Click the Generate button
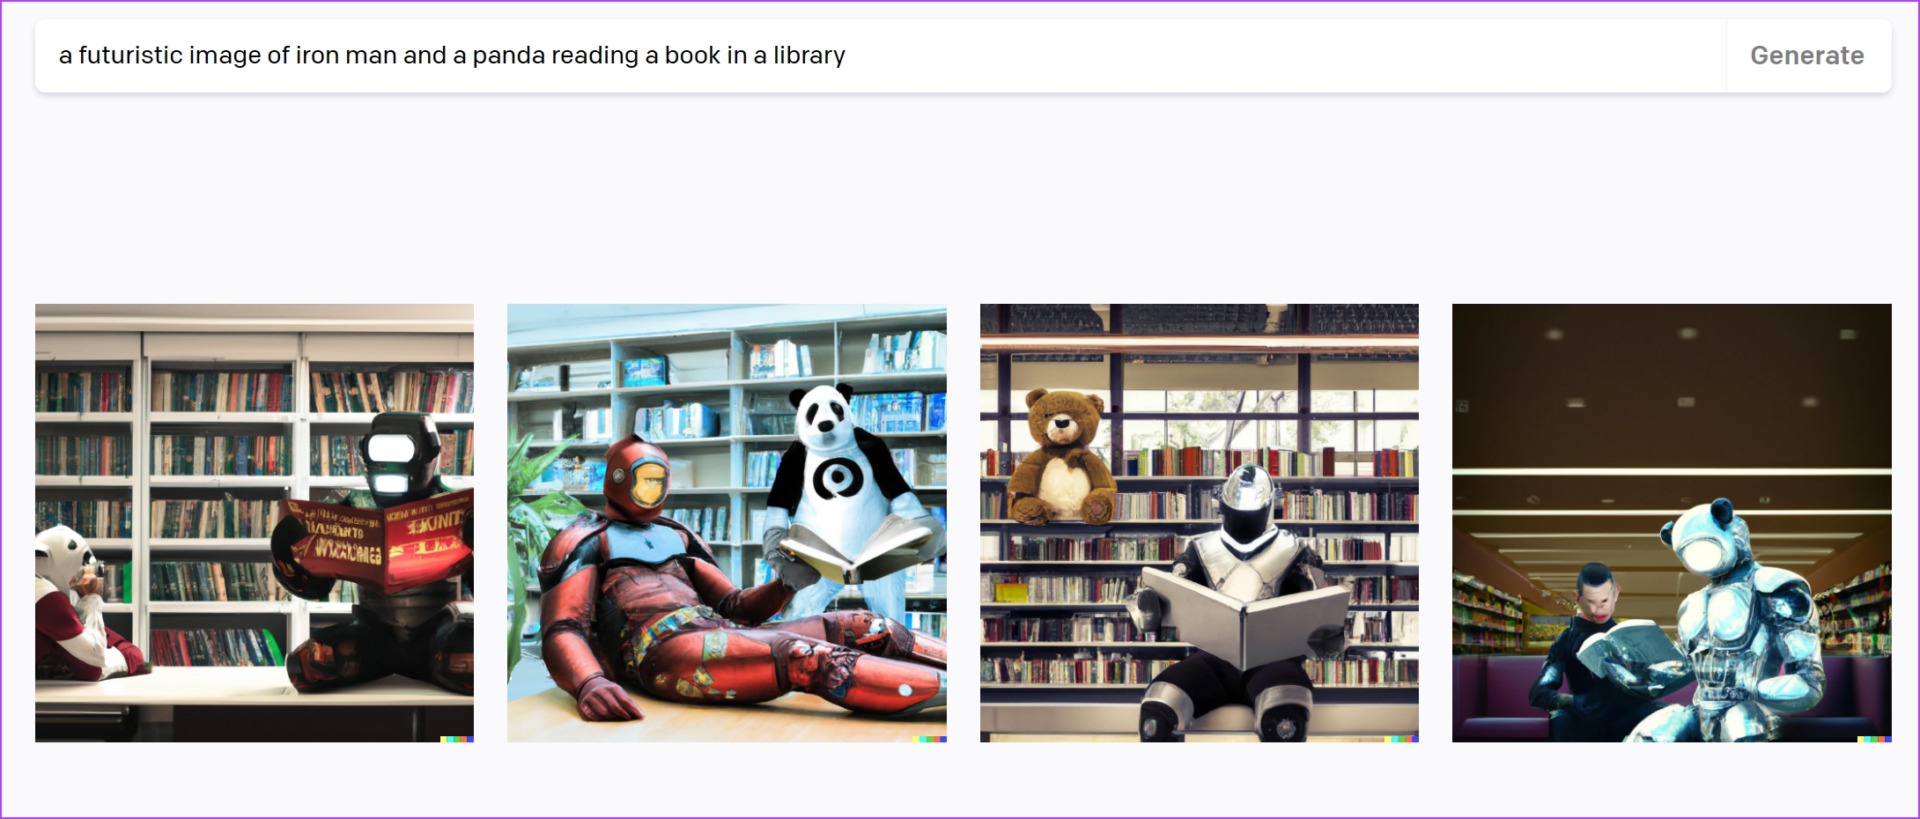The width and height of the screenshot is (1920, 819). (x=1807, y=56)
